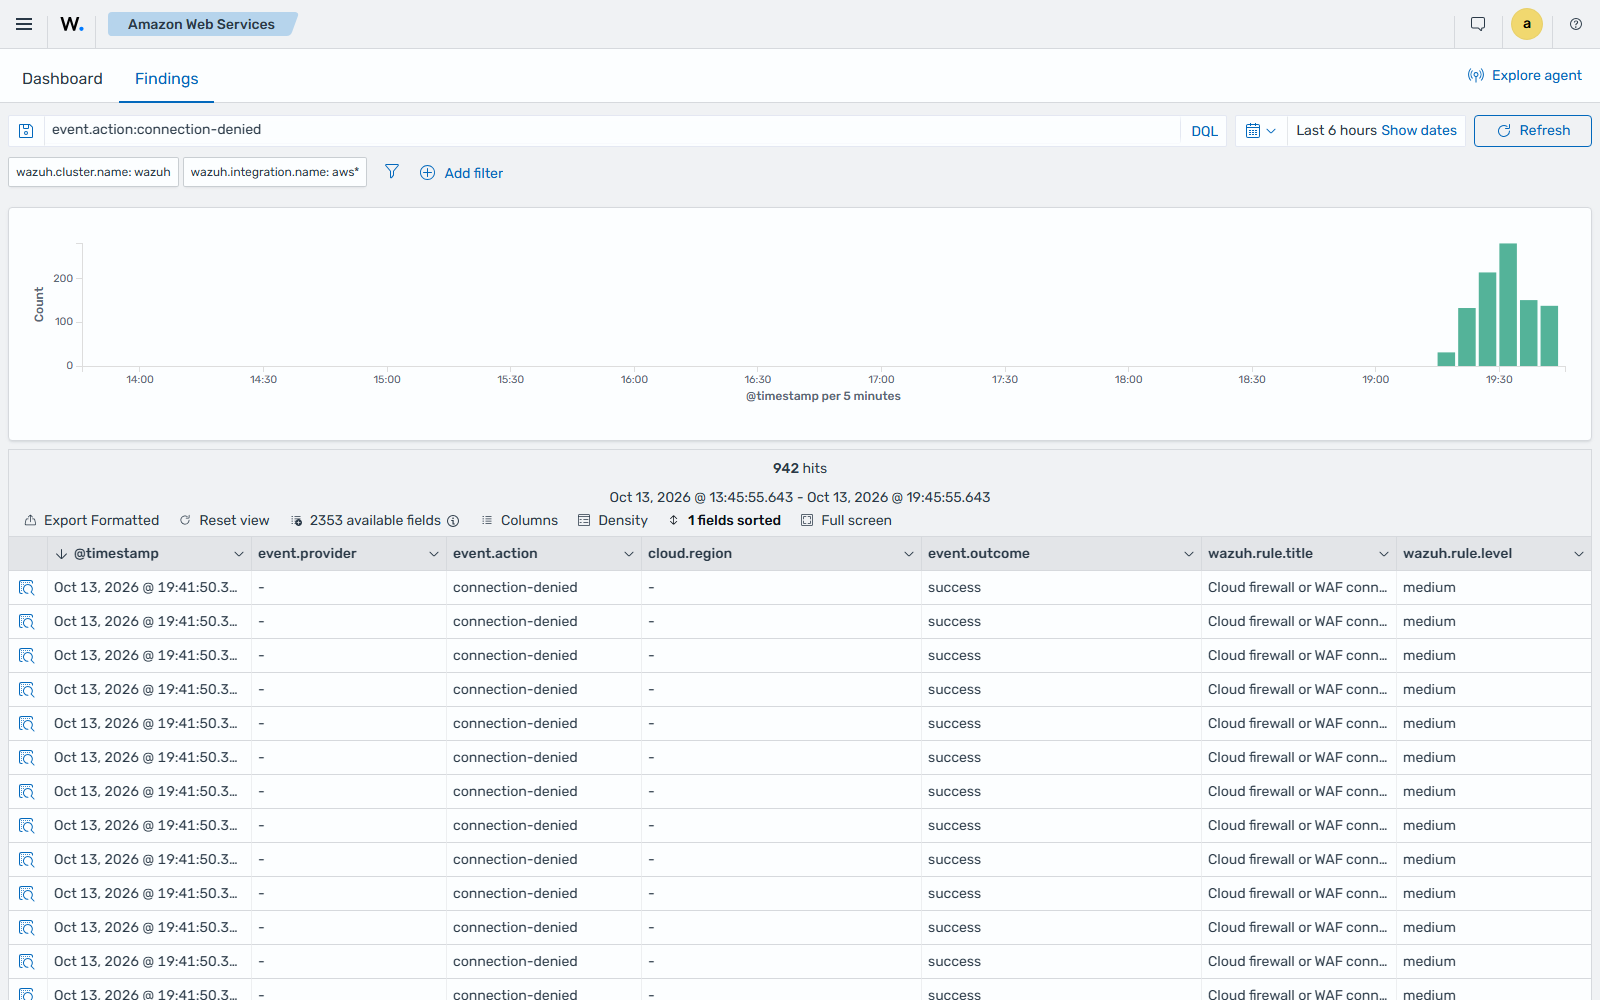Open event.outcome column header menu
The width and height of the screenshot is (1600, 1000).
tap(1188, 554)
